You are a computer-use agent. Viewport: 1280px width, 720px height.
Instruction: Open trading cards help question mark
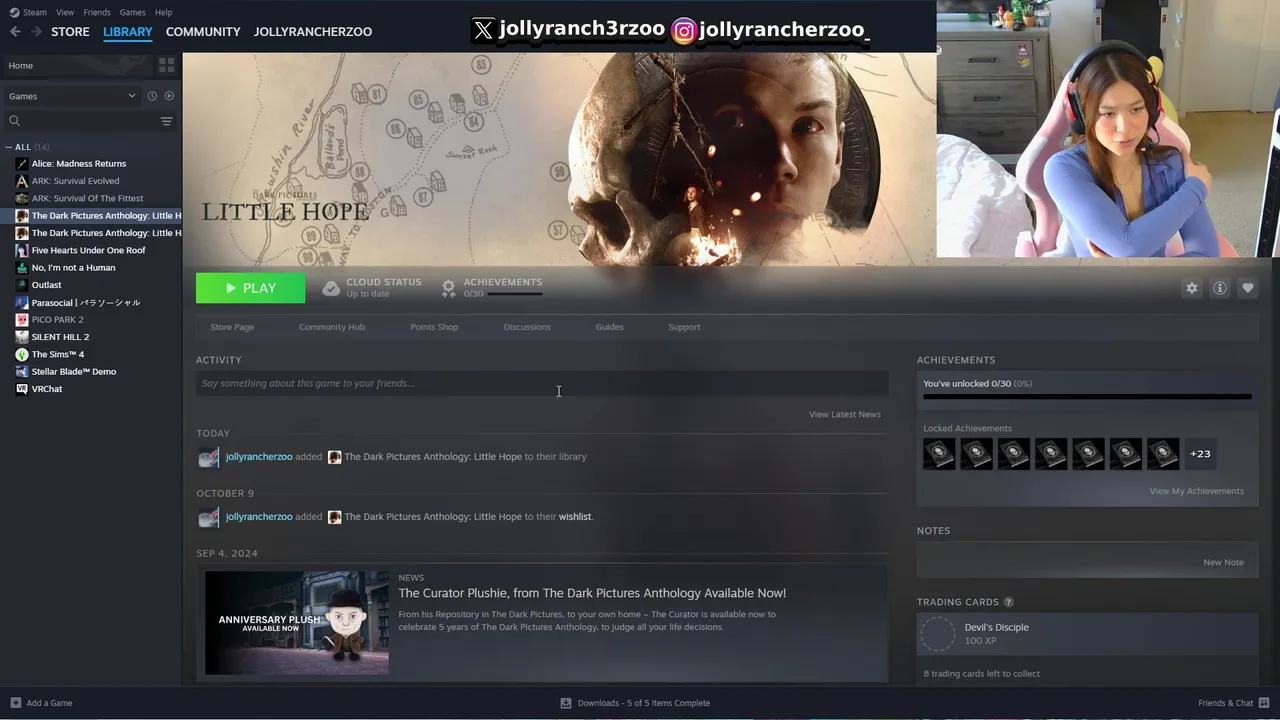tap(1008, 602)
